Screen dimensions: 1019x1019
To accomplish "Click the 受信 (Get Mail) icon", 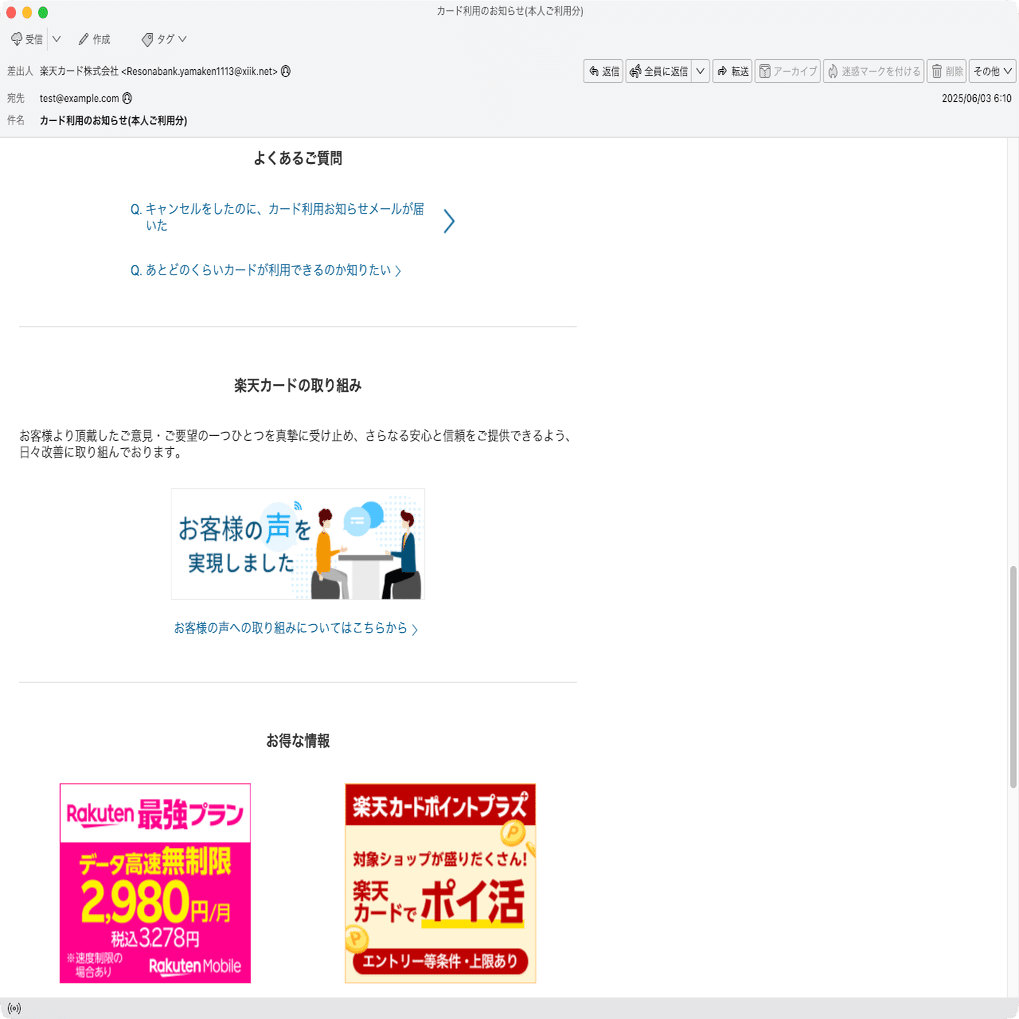I will pos(16,38).
